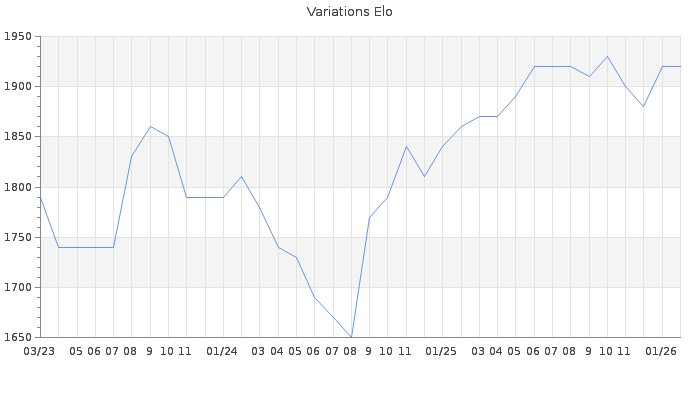Select the 1750 y-axis label

coord(19,237)
